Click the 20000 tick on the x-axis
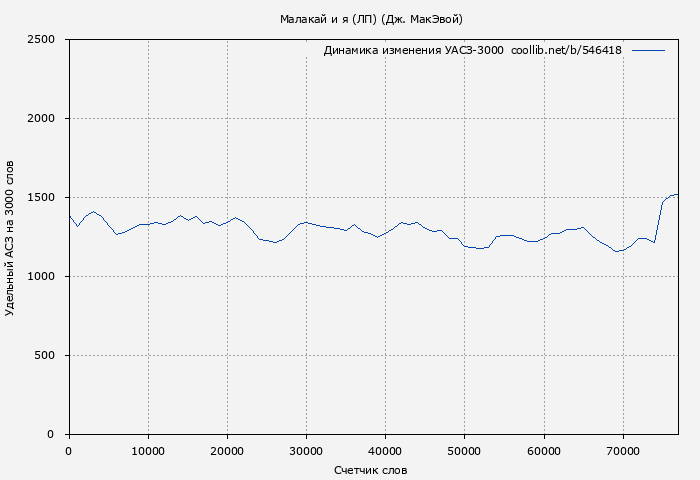Screen dimensions: 700x480 [x=227, y=451]
